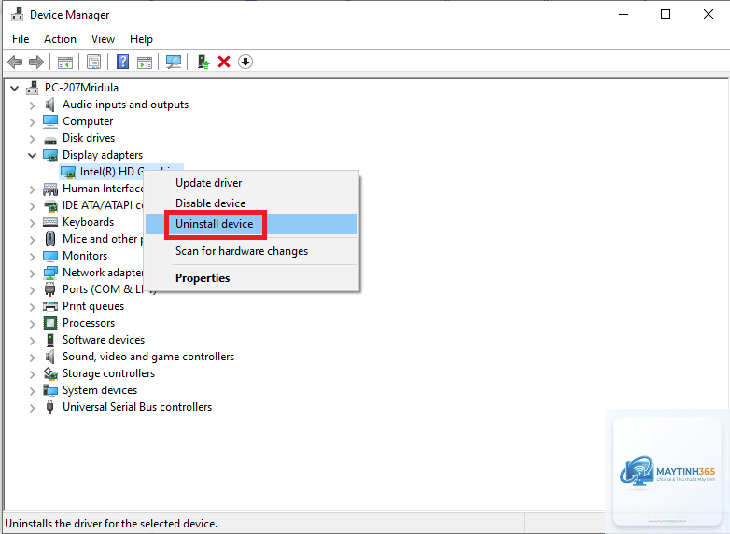Open the Help menu

point(141,39)
